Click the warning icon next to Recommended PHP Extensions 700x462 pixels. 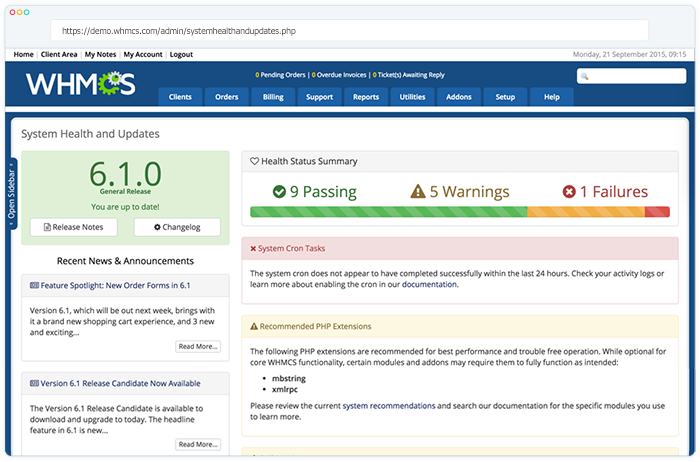pyautogui.click(x=254, y=327)
